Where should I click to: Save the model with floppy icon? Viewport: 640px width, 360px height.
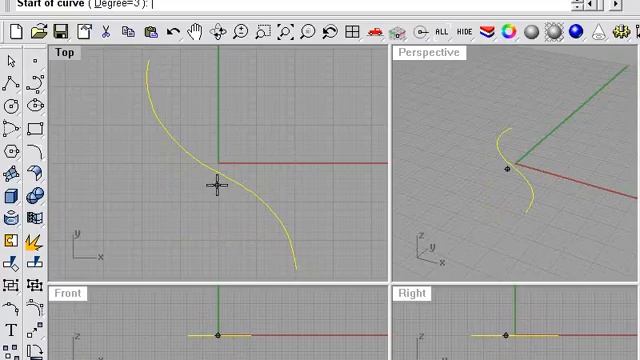[61, 32]
